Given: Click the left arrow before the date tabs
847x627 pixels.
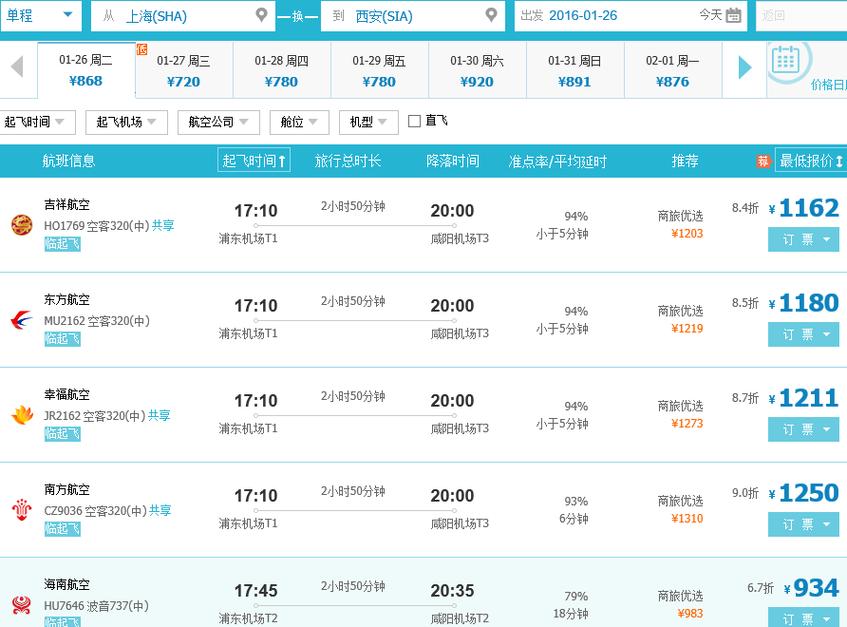Looking at the screenshot, I should pos(18,68).
